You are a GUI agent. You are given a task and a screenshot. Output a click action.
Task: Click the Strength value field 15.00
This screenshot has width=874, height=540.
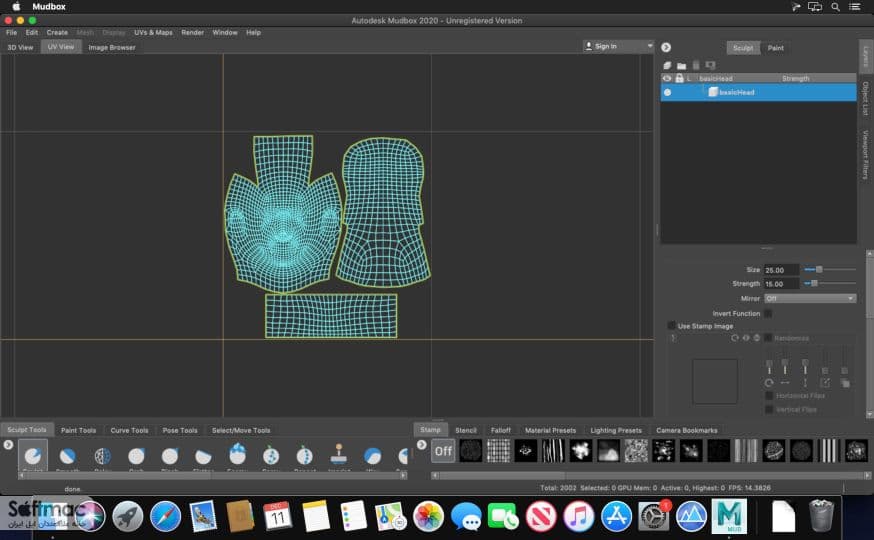781,284
